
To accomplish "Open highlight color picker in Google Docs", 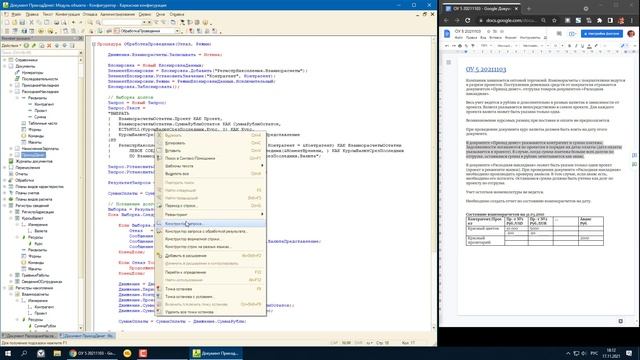I will pos(596,46).
